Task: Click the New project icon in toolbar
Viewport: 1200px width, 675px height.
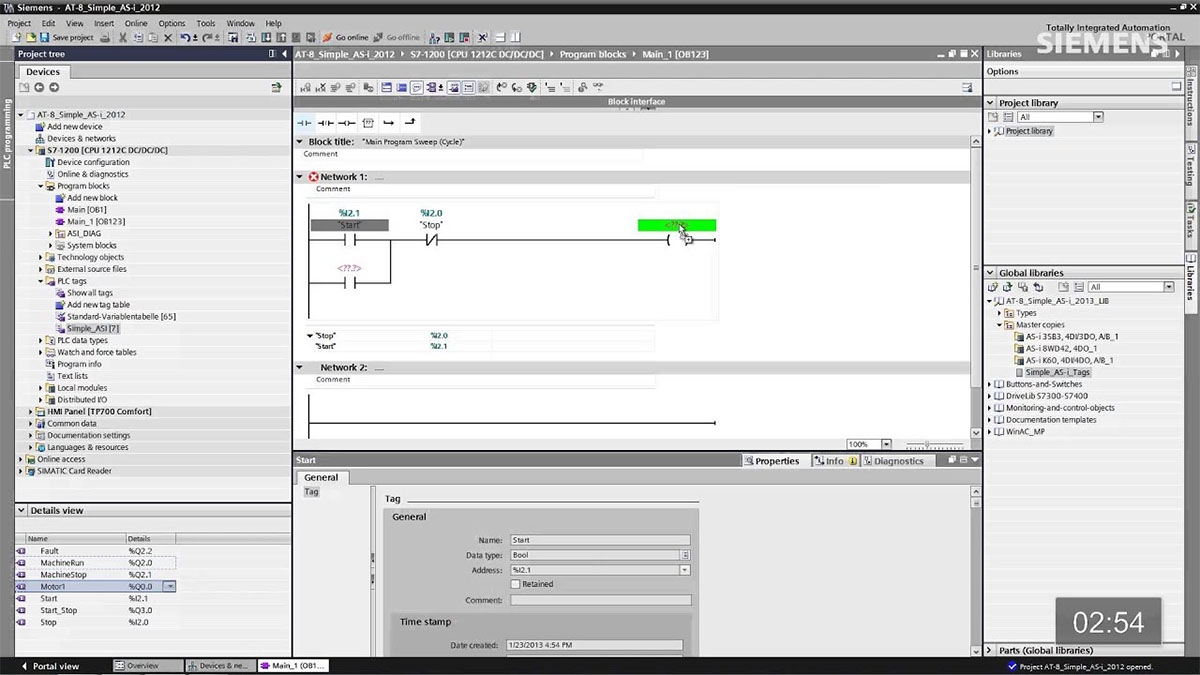Action: (x=17, y=37)
